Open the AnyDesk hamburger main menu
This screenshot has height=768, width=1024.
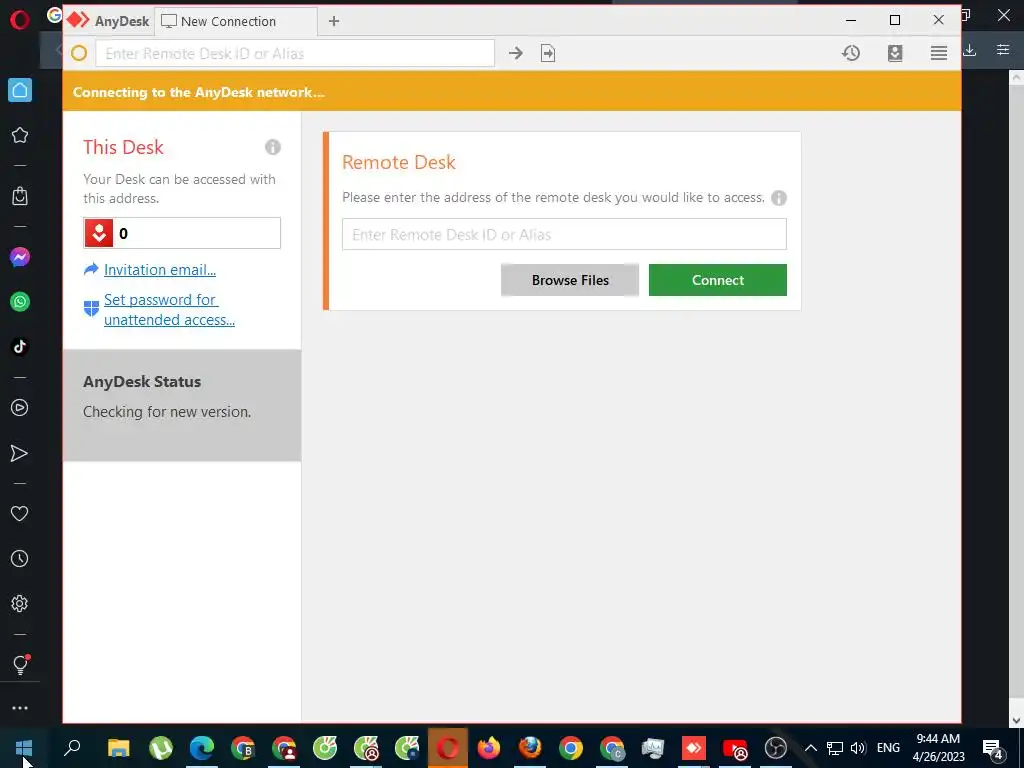[939, 53]
